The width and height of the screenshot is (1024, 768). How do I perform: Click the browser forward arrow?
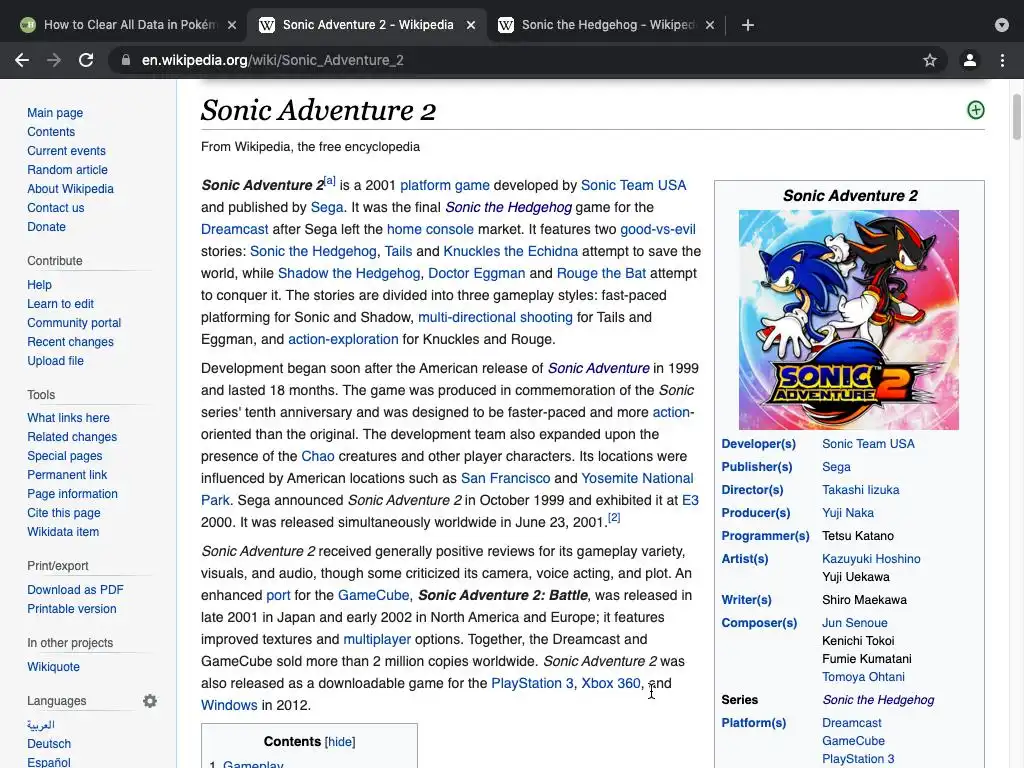54,60
